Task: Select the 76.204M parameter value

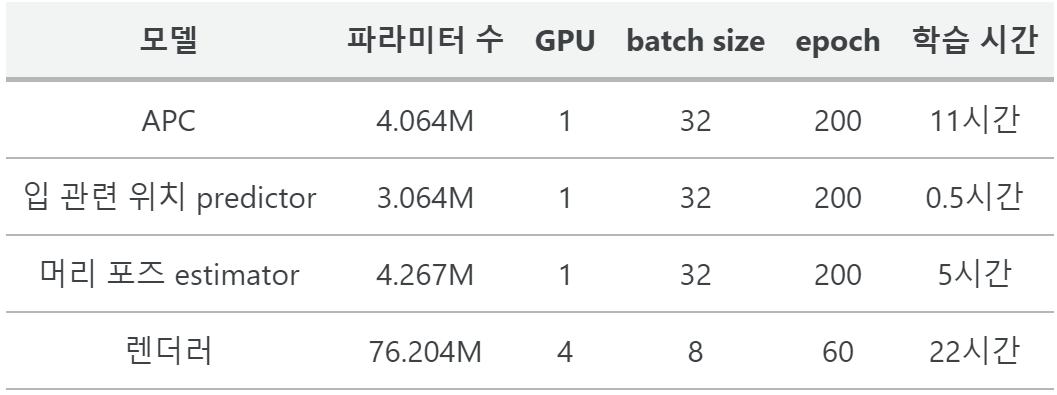Action: (425, 352)
